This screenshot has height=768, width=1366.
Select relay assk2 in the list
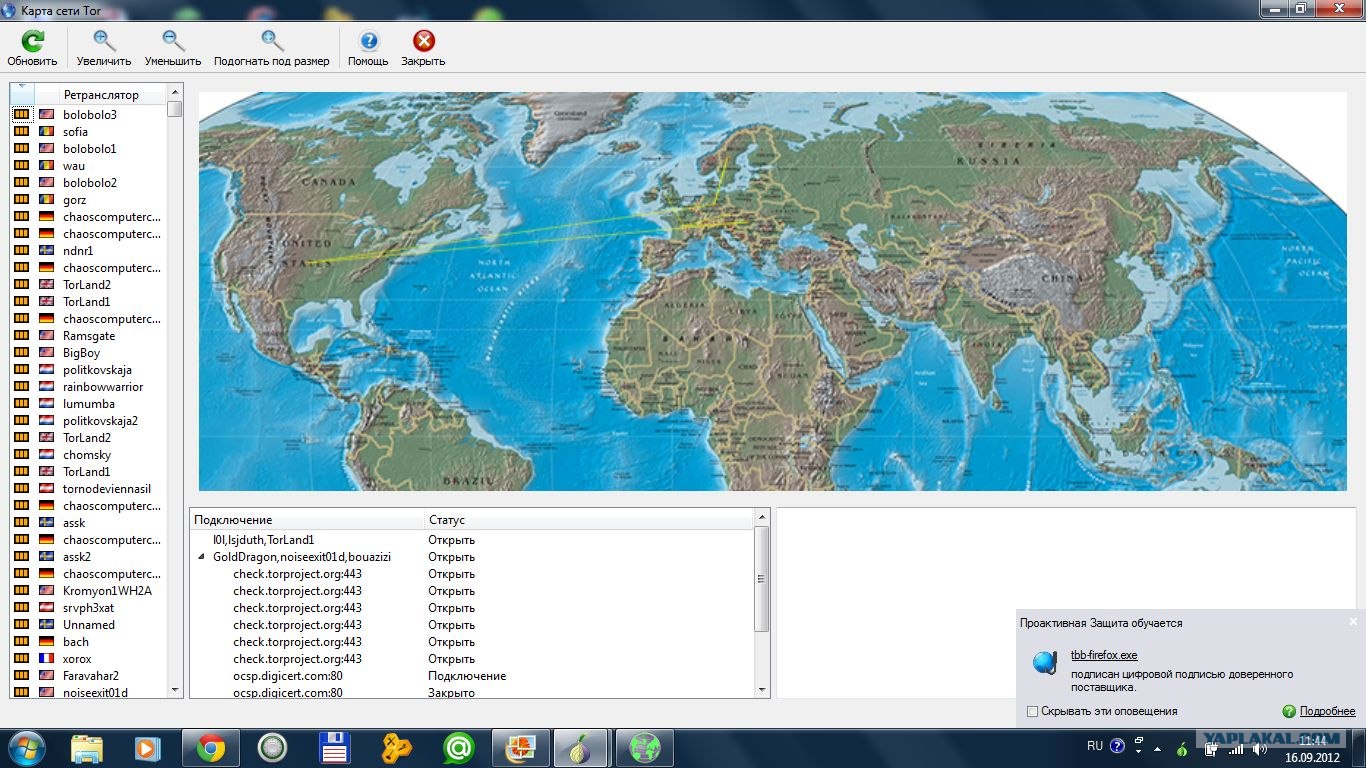[x=77, y=557]
